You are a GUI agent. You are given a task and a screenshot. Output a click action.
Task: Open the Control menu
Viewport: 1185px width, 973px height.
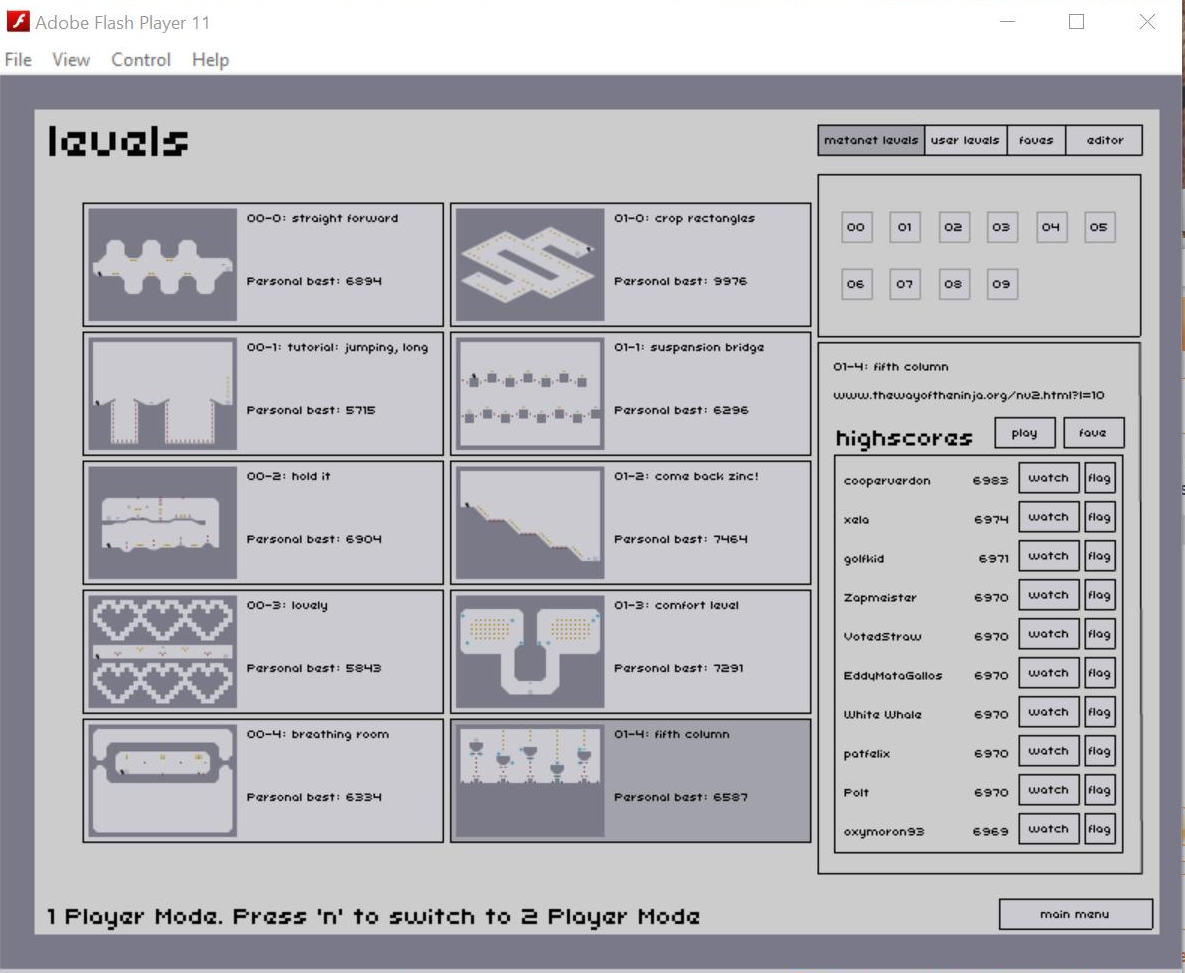tap(141, 60)
